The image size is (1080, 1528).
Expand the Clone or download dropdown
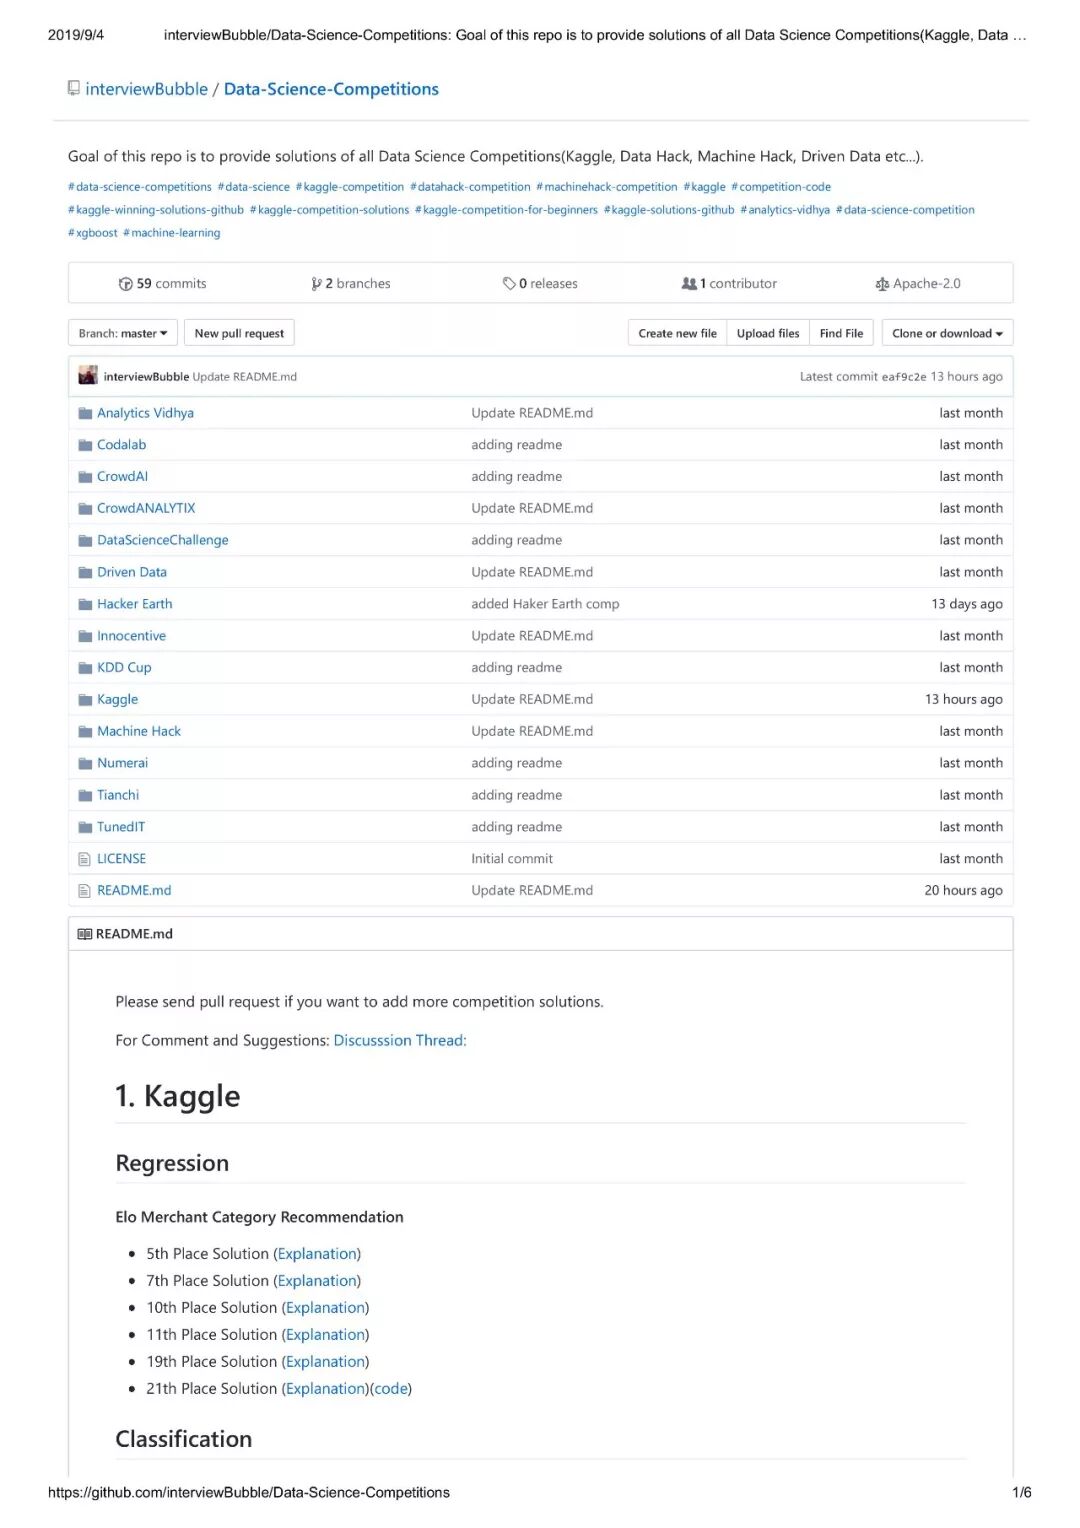pyautogui.click(x=947, y=333)
